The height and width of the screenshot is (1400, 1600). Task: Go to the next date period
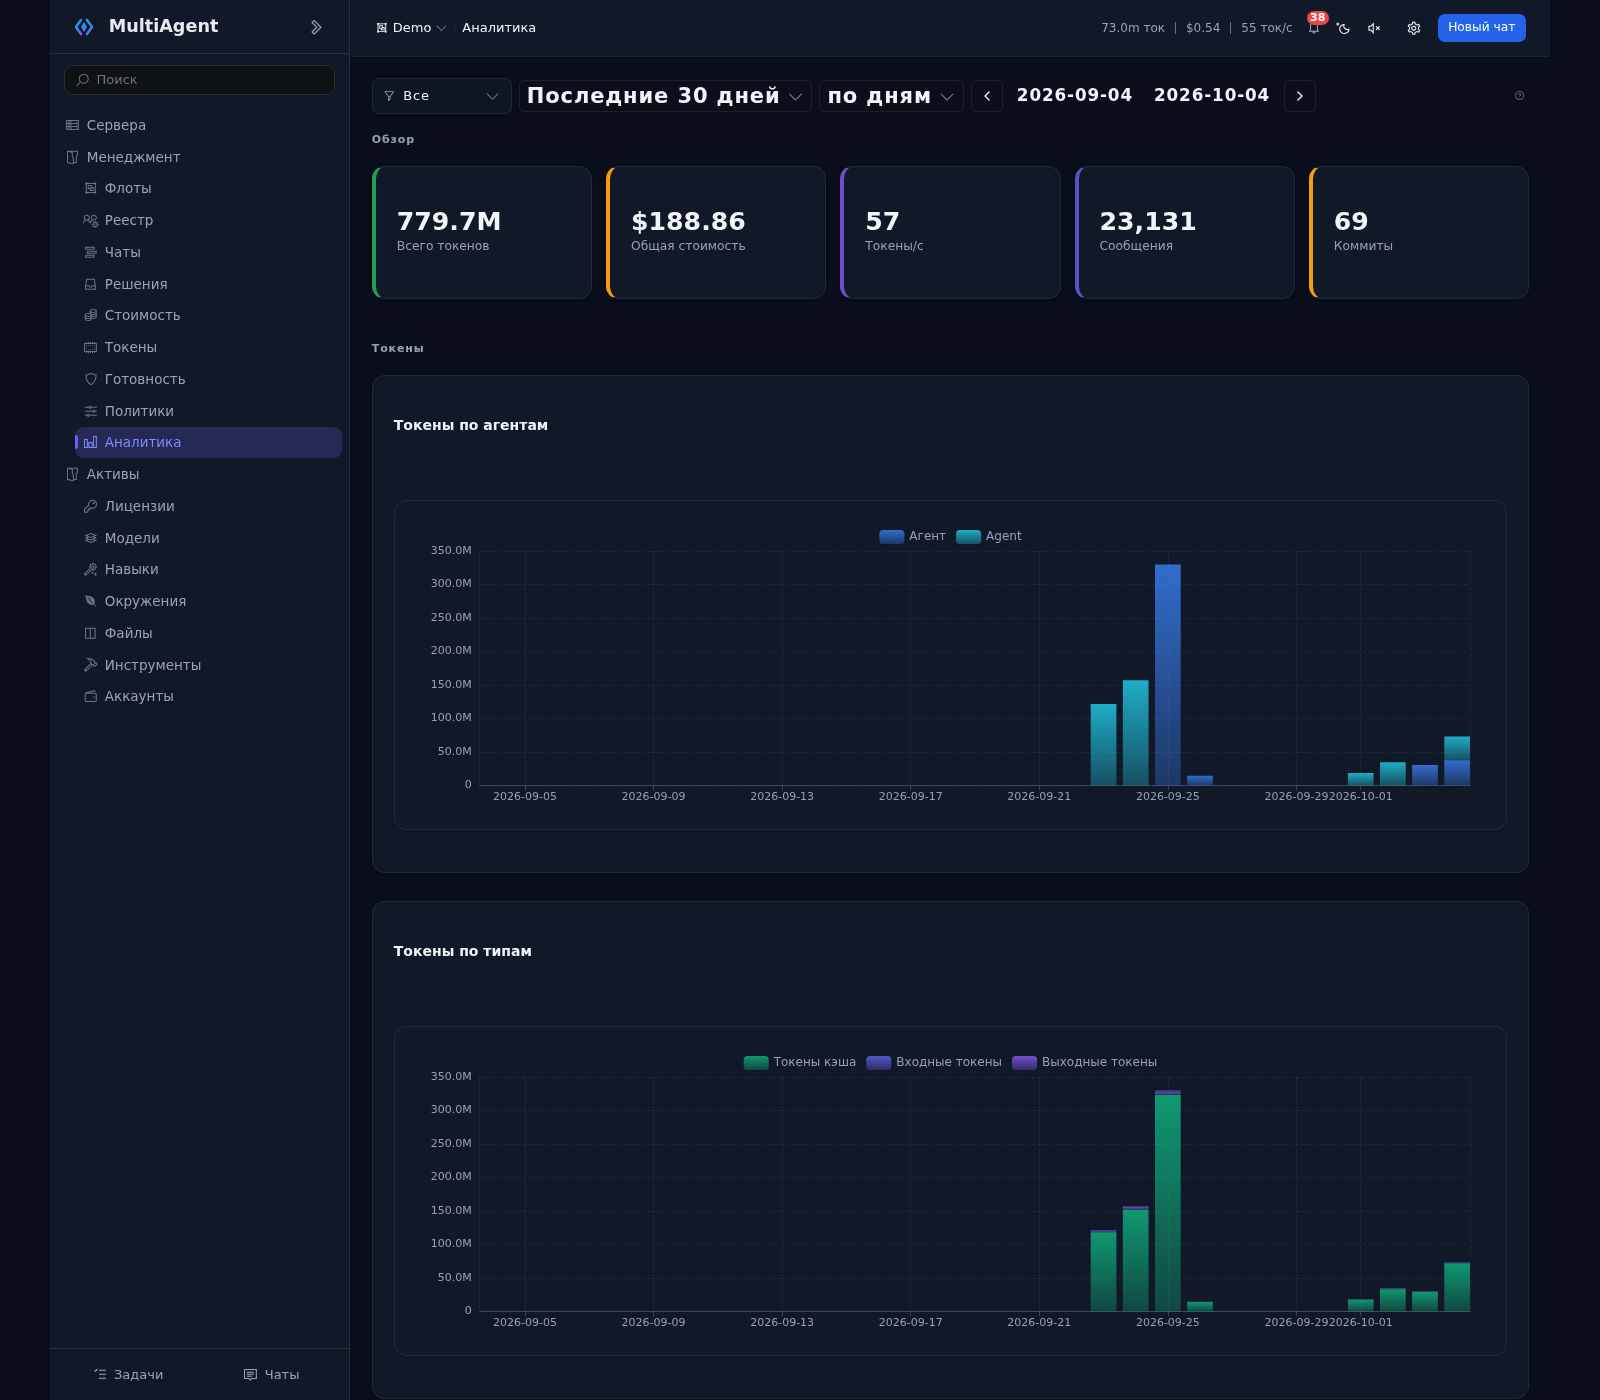[x=1300, y=96]
